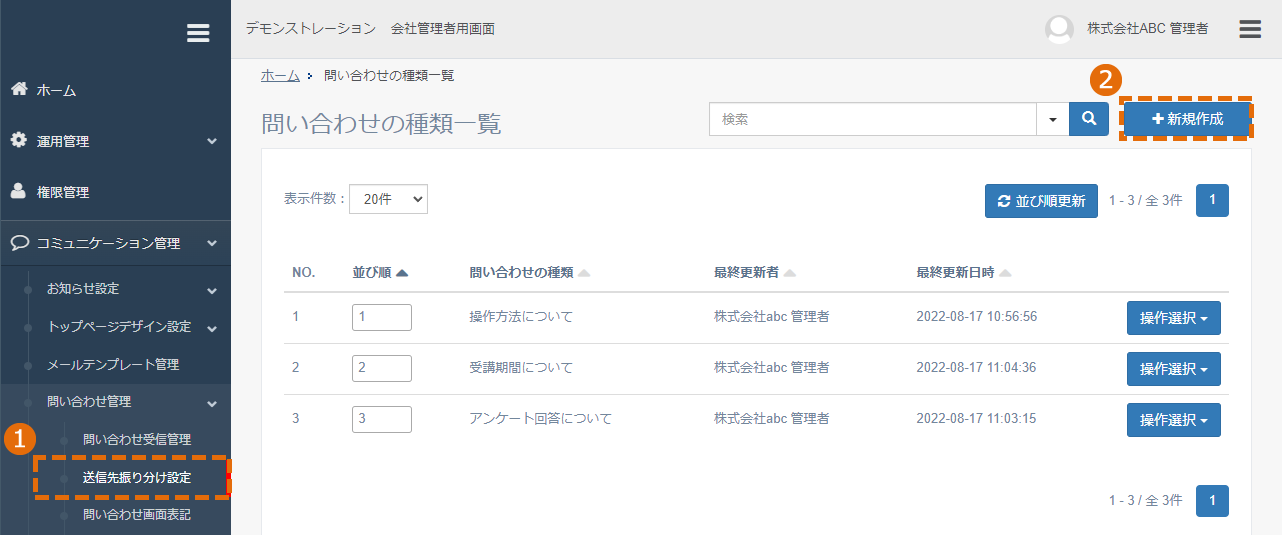Image resolution: width=1282 pixels, height=535 pixels.
Task: Open the 表示件数 20件 dropdown
Action: 388,199
